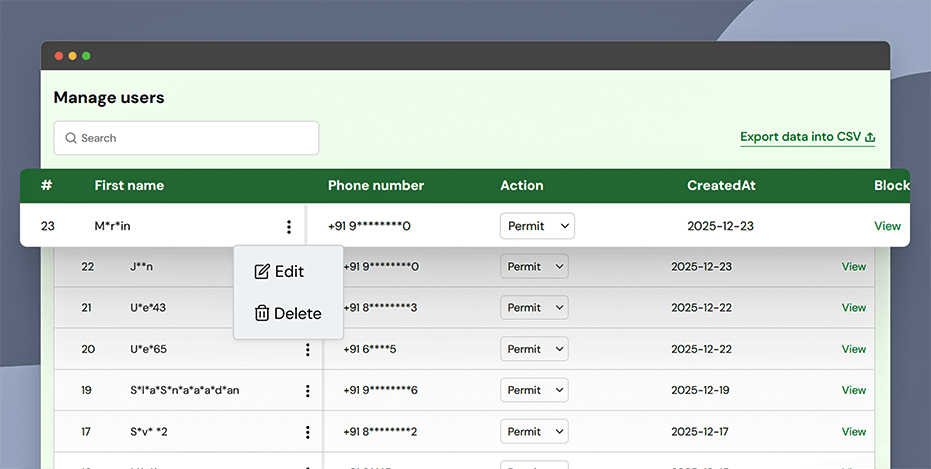
Task: Click the yellow minimize window button
Action: 72,56
